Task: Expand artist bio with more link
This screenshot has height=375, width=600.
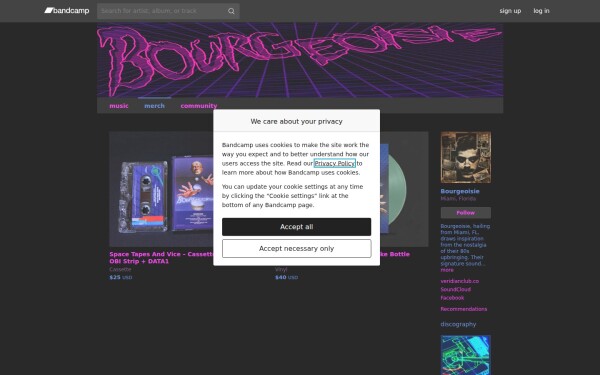Action: [x=447, y=270]
